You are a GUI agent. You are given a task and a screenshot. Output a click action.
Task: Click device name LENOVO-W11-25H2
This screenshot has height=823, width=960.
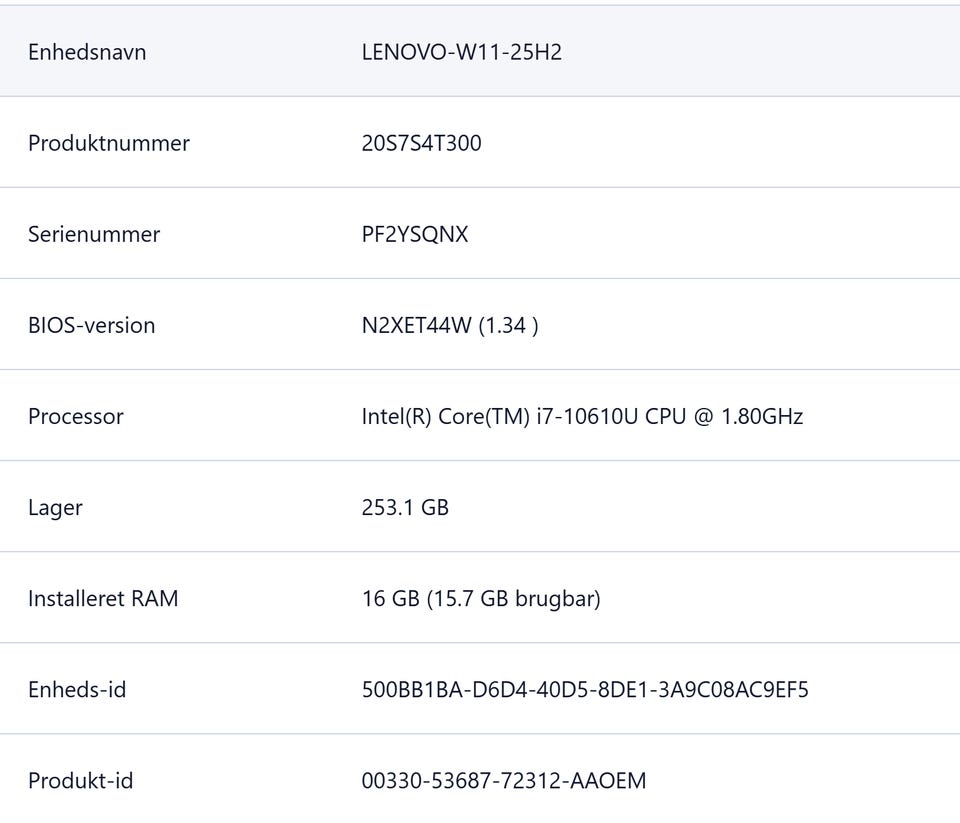click(x=462, y=52)
